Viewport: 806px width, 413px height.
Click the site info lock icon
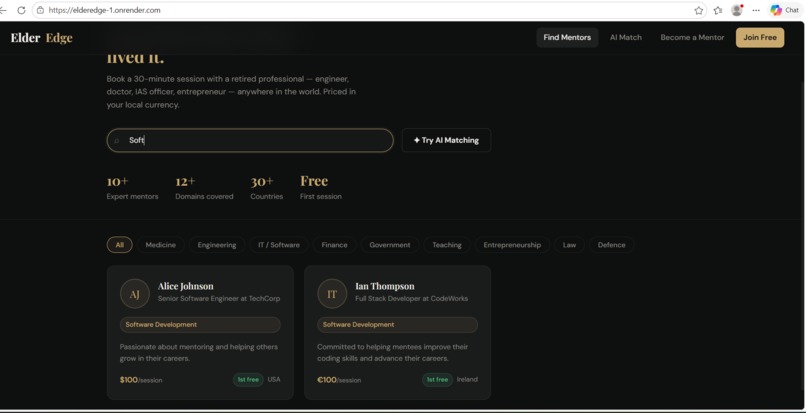(40, 10)
